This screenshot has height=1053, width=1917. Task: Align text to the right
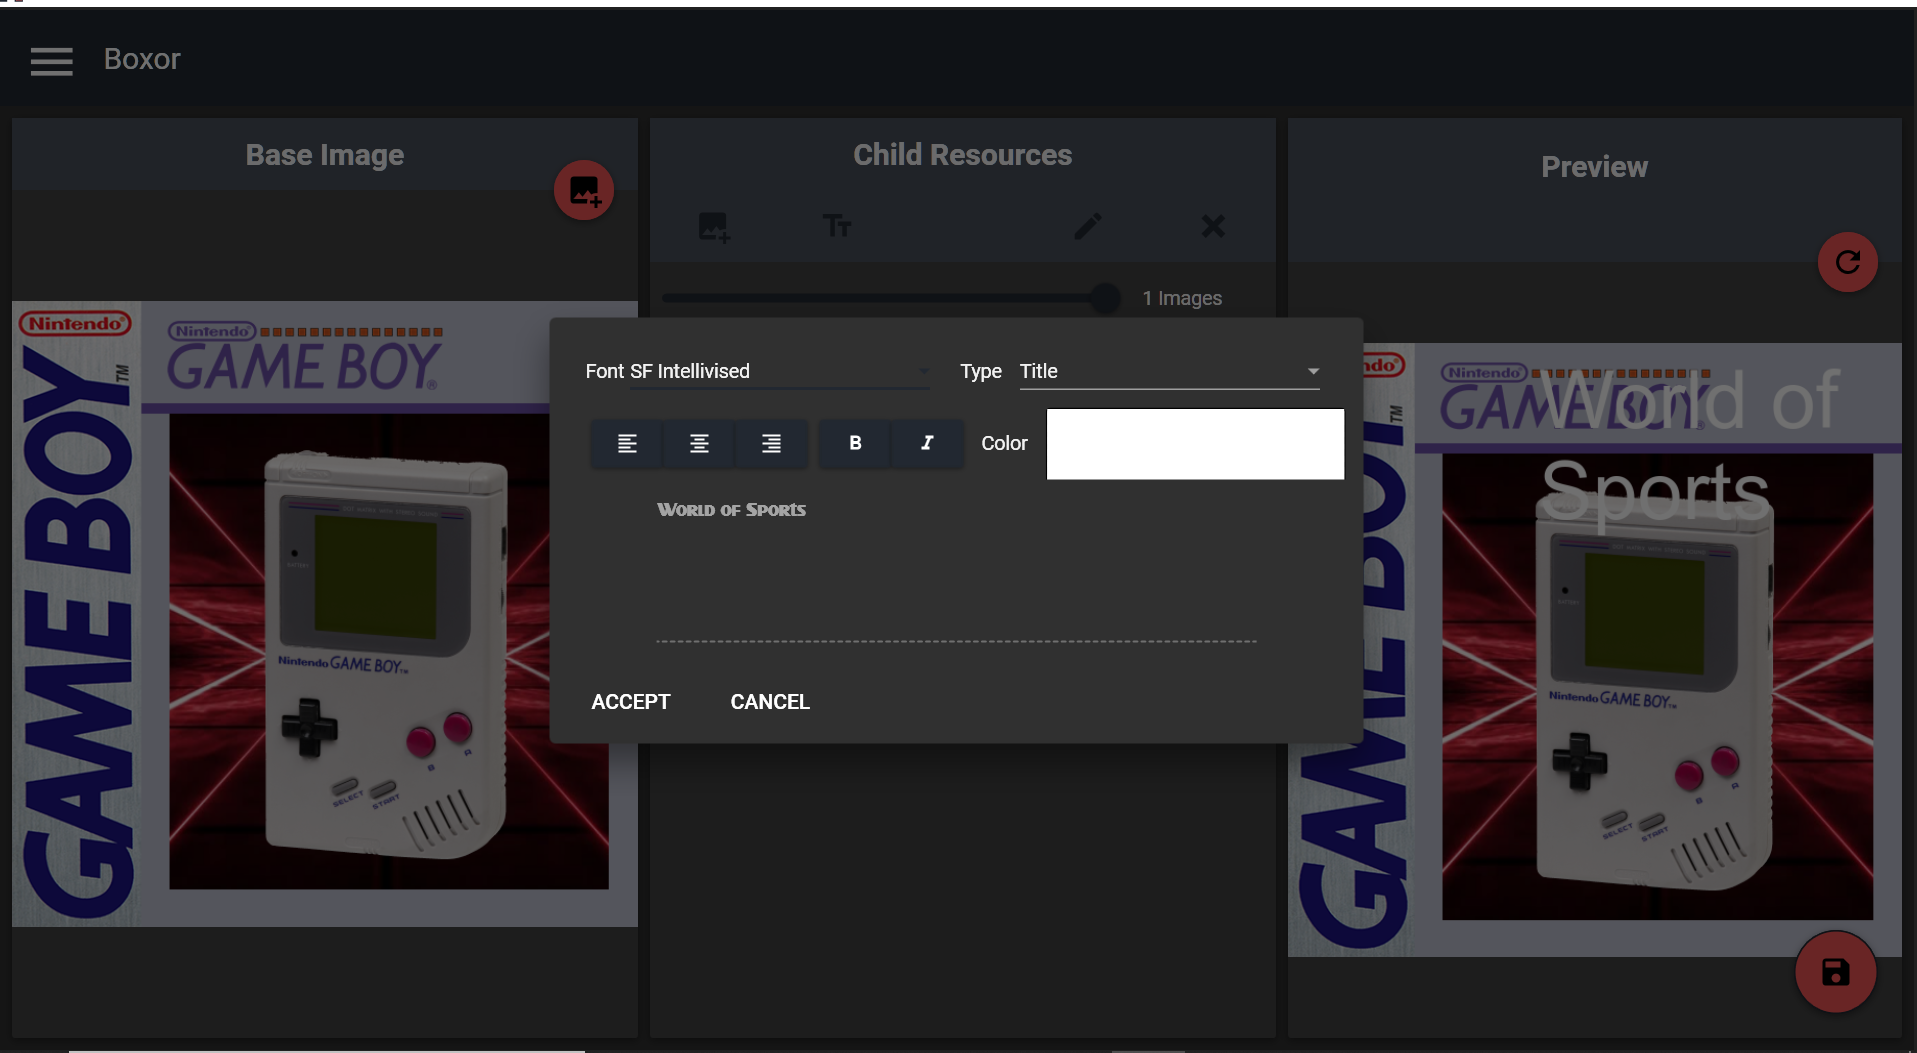(771, 443)
